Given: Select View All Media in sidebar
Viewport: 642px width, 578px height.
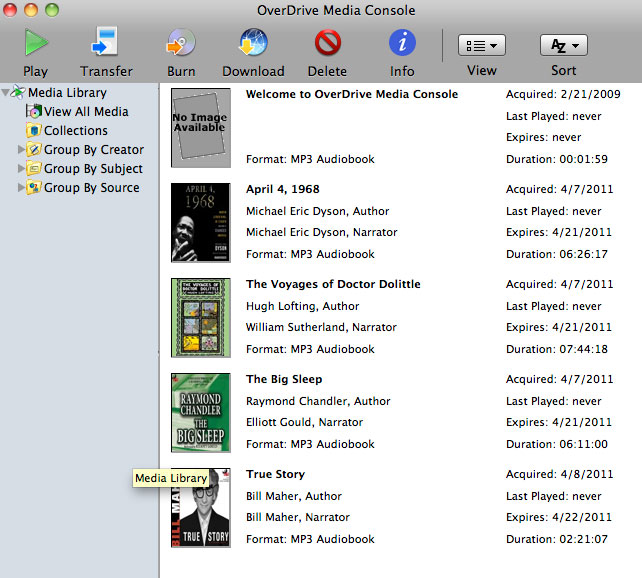Looking at the screenshot, I should click(86, 111).
